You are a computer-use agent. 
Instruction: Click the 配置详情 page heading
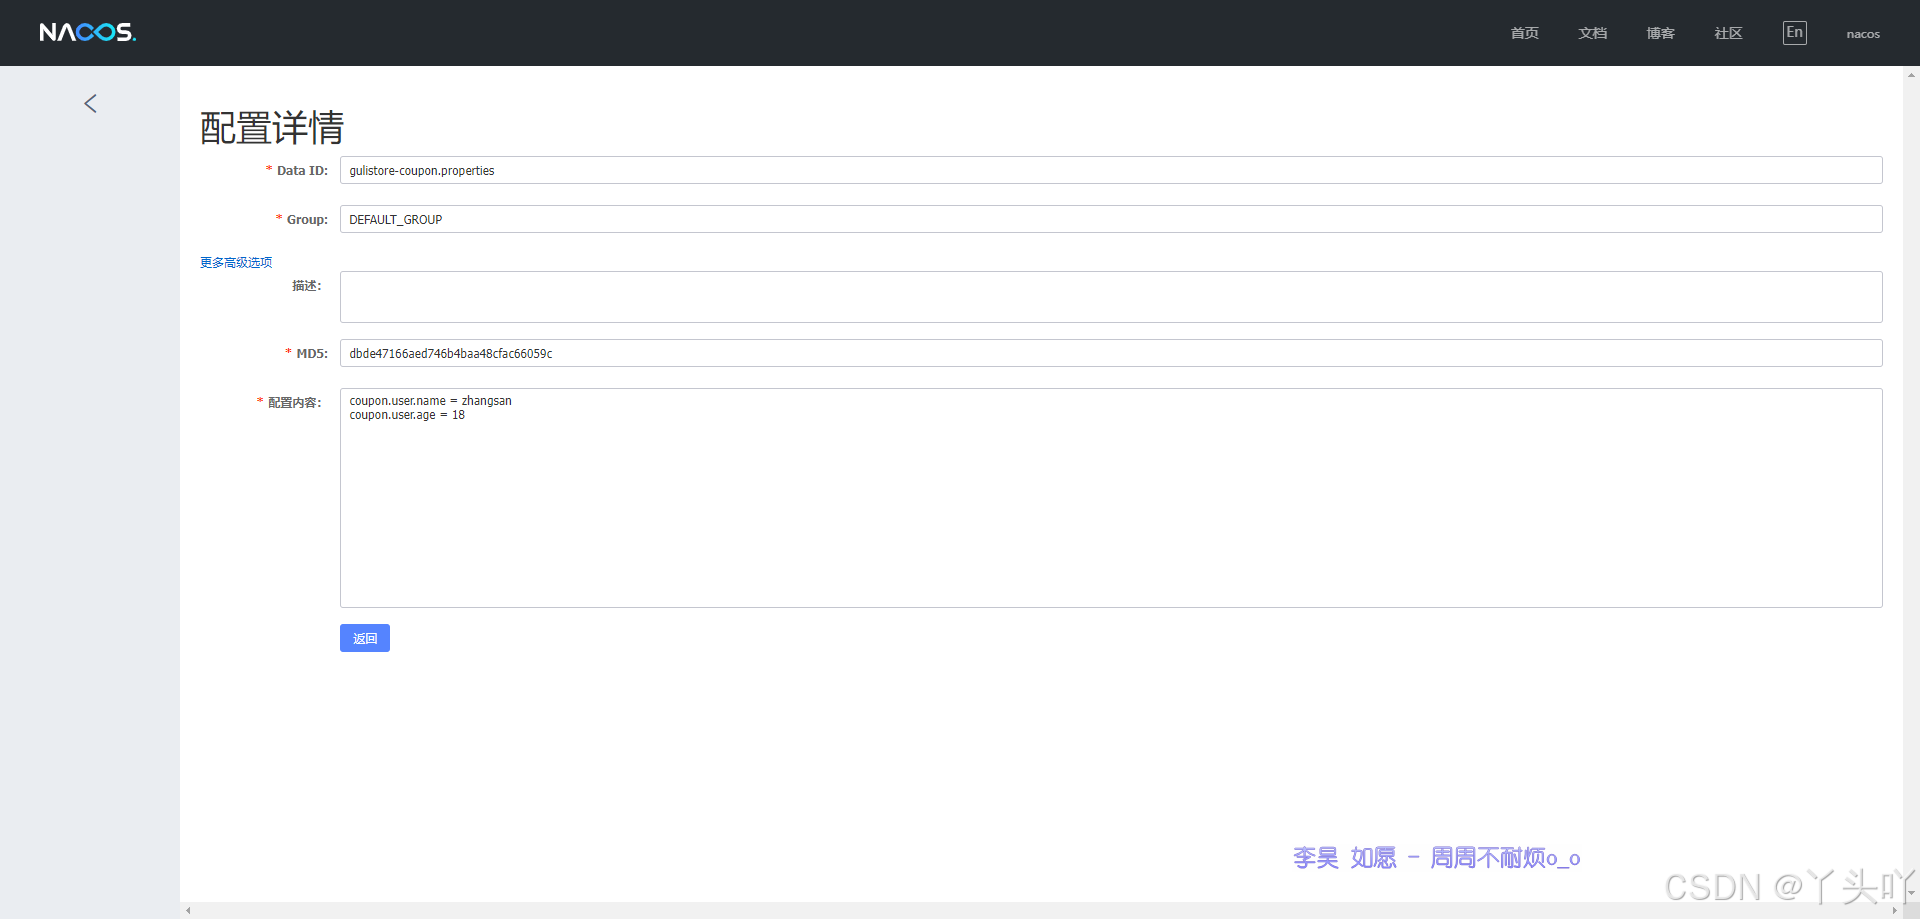(x=272, y=127)
